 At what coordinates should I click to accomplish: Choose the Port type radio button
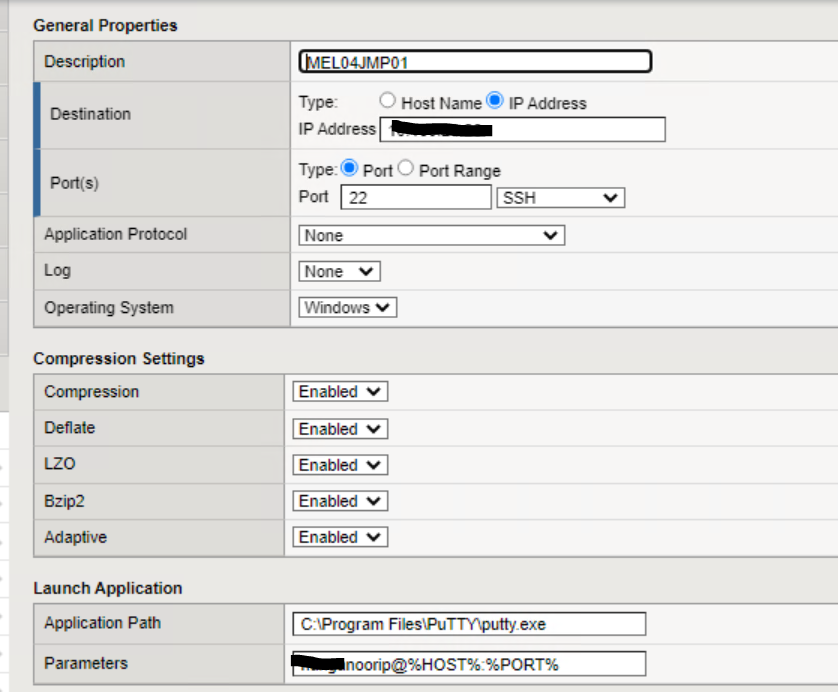click(x=349, y=169)
